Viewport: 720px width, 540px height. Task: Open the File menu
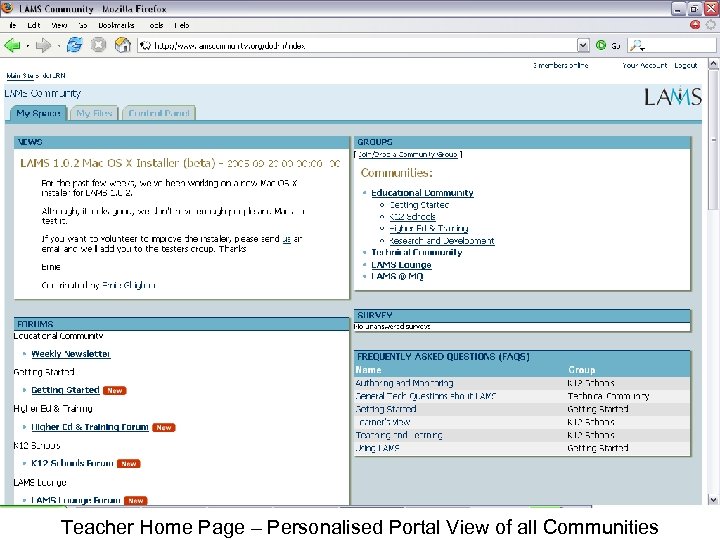(x=12, y=25)
